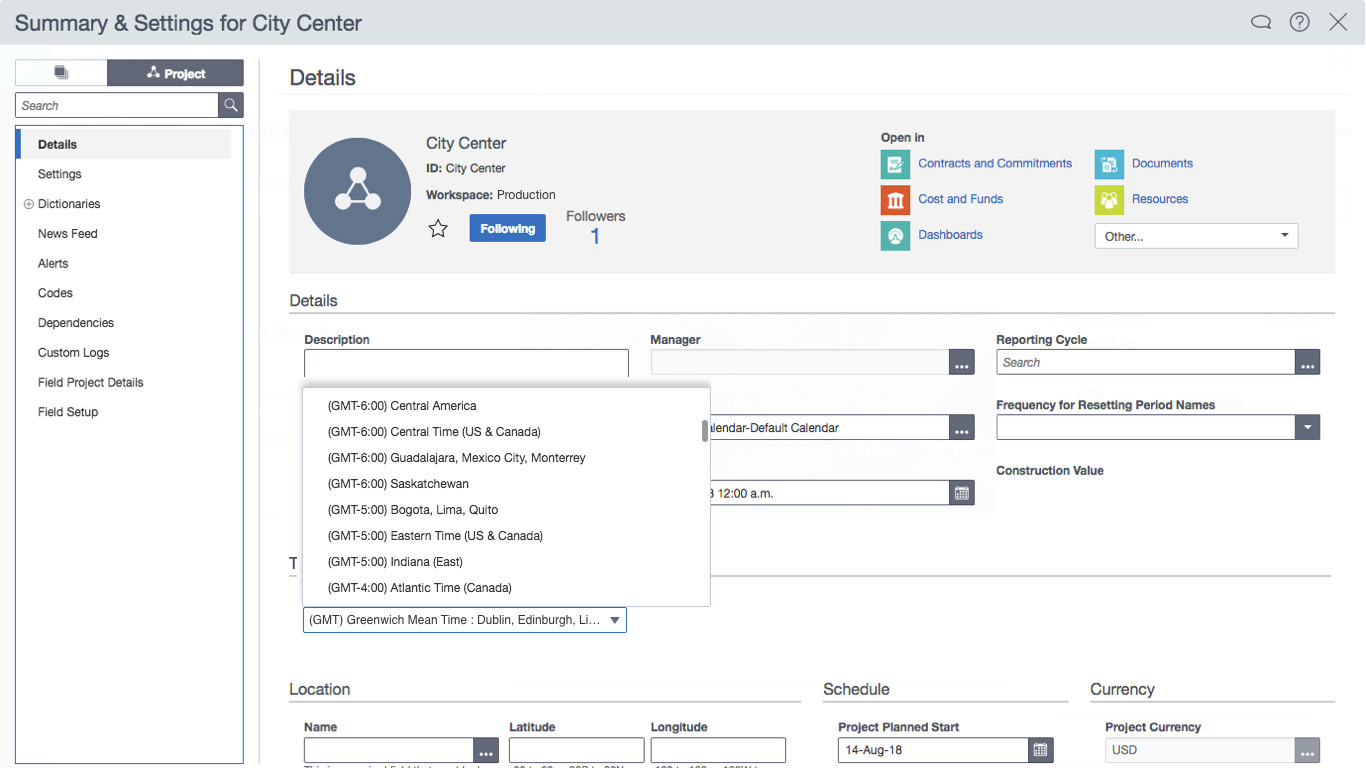
Task: Open Cost and Funds link
Action: [x=961, y=199]
